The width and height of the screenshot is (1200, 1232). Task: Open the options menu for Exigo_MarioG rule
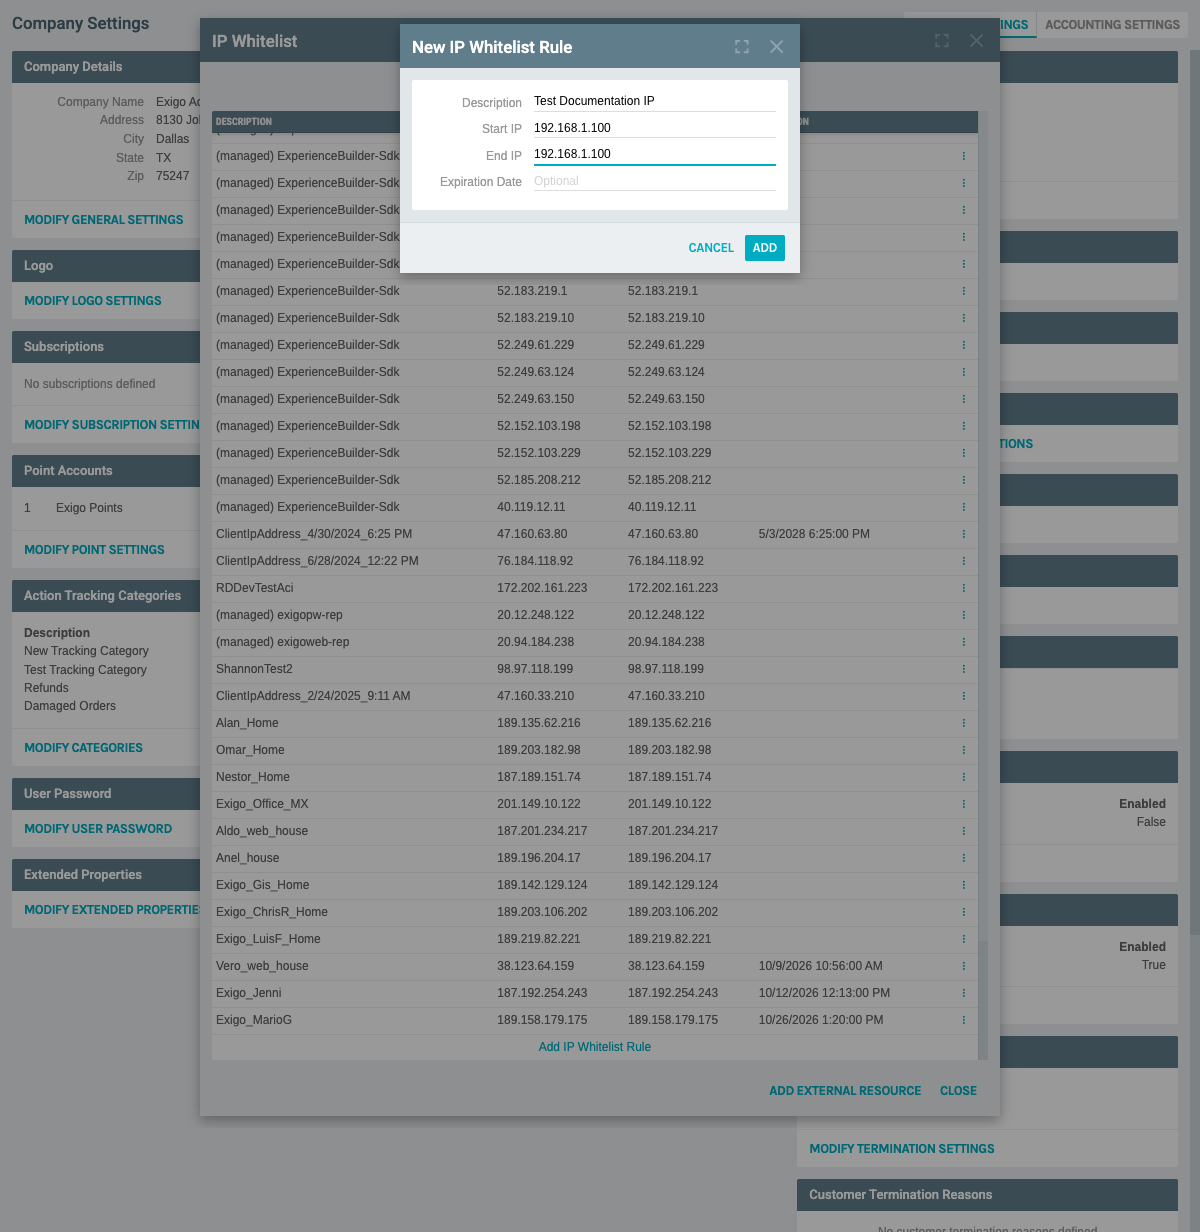[x=963, y=1020]
